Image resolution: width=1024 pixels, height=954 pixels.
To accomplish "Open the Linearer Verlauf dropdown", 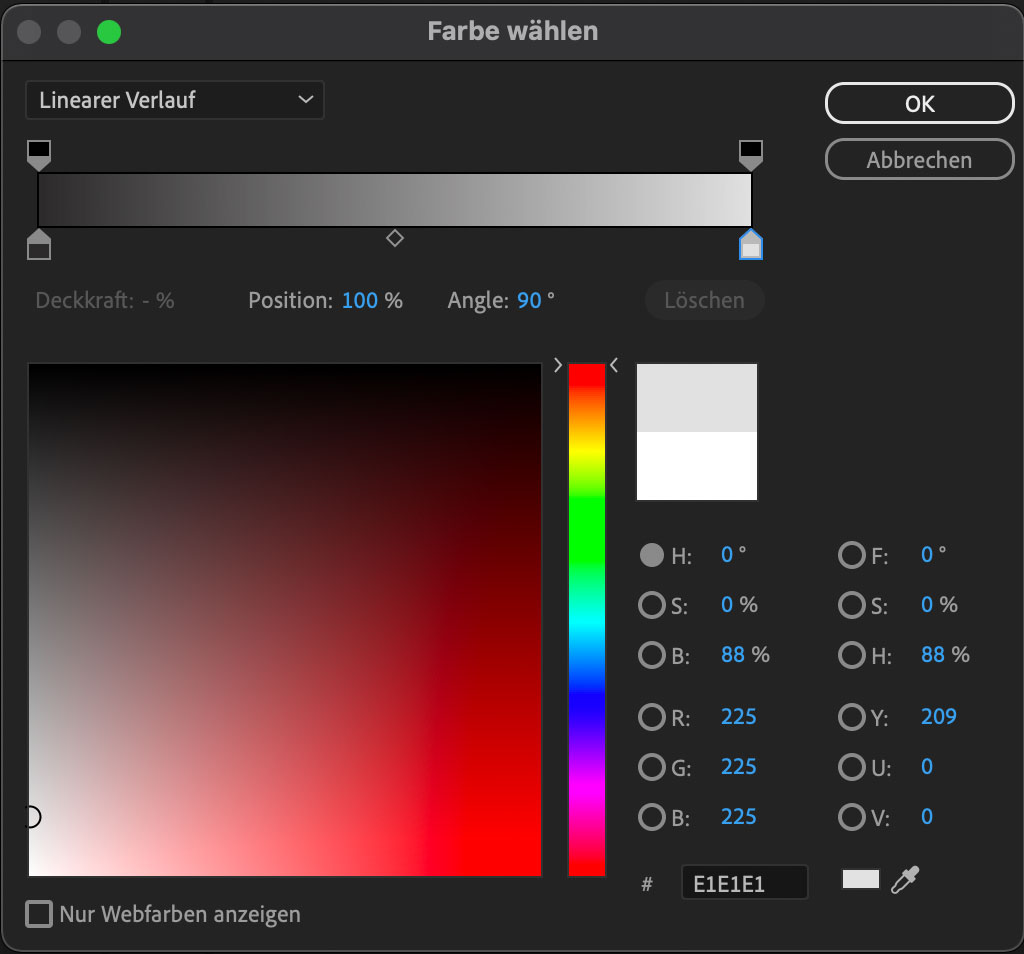I will [x=175, y=100].
